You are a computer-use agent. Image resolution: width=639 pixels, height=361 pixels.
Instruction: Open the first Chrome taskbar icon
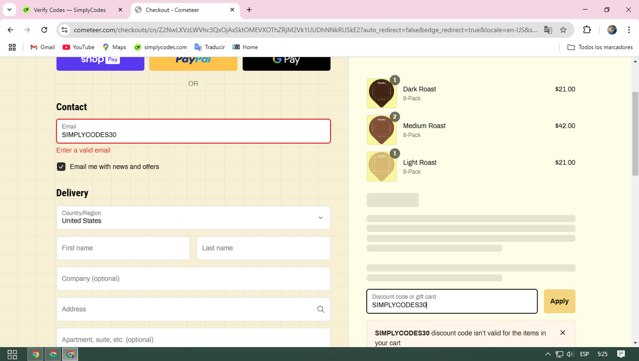click(35, 354)
